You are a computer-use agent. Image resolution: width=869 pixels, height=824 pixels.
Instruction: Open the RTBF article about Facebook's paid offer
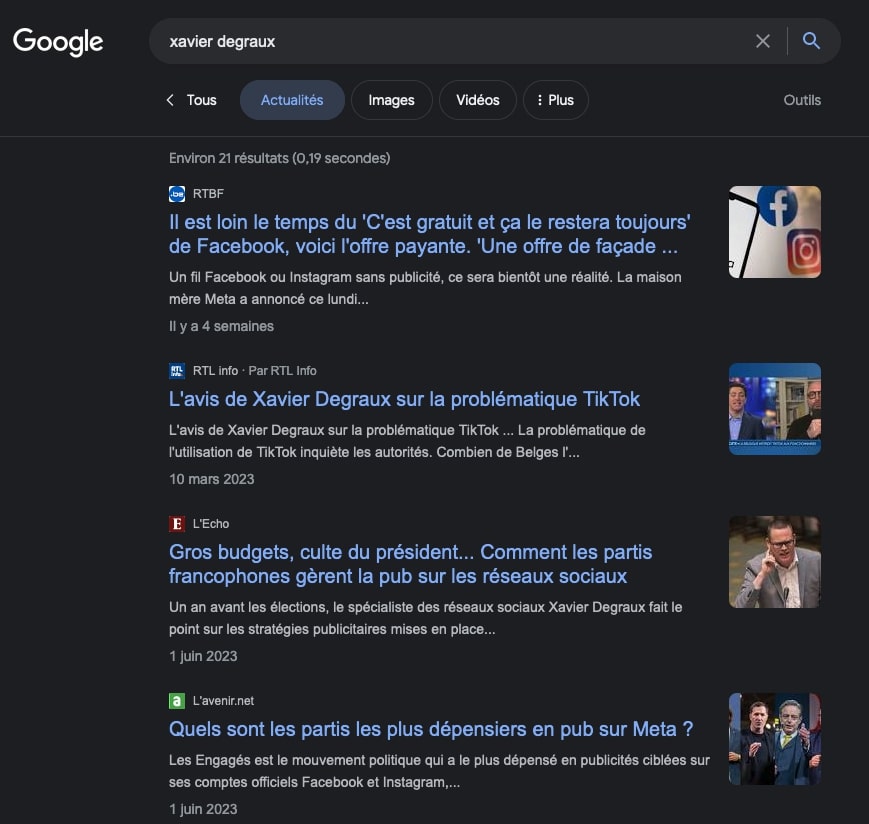coord(429,234)
